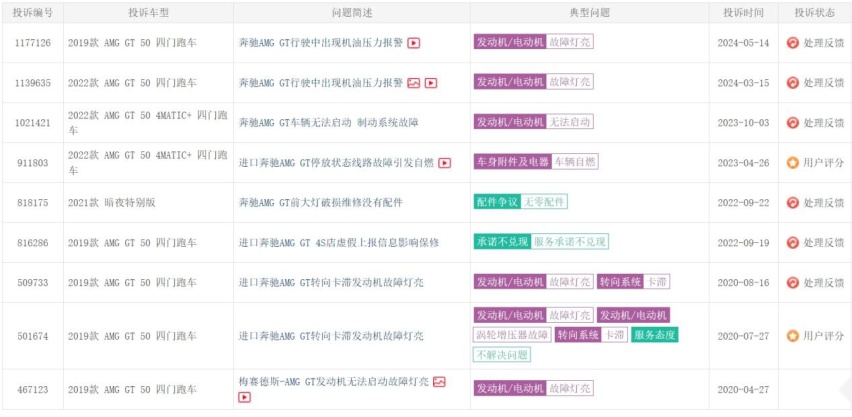Click 用户评分 star icon for 2020-07-27
This screenshot has width=852, height=417.
click(792, 336)
